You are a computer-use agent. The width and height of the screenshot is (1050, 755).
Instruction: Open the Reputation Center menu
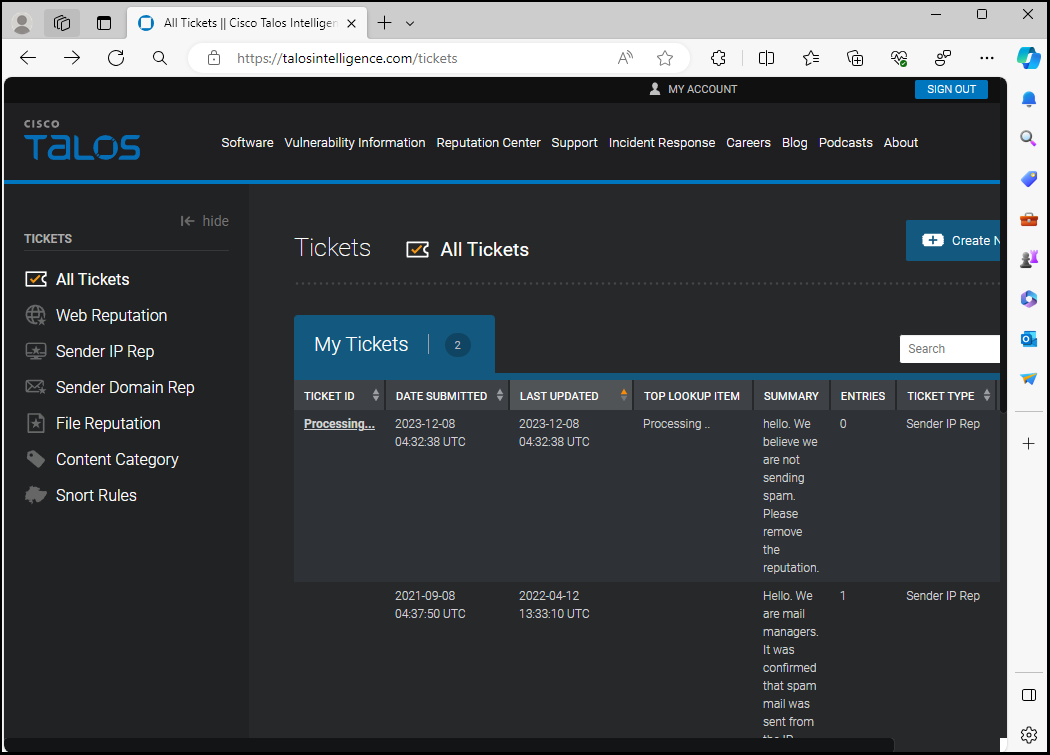pos(488,143)
